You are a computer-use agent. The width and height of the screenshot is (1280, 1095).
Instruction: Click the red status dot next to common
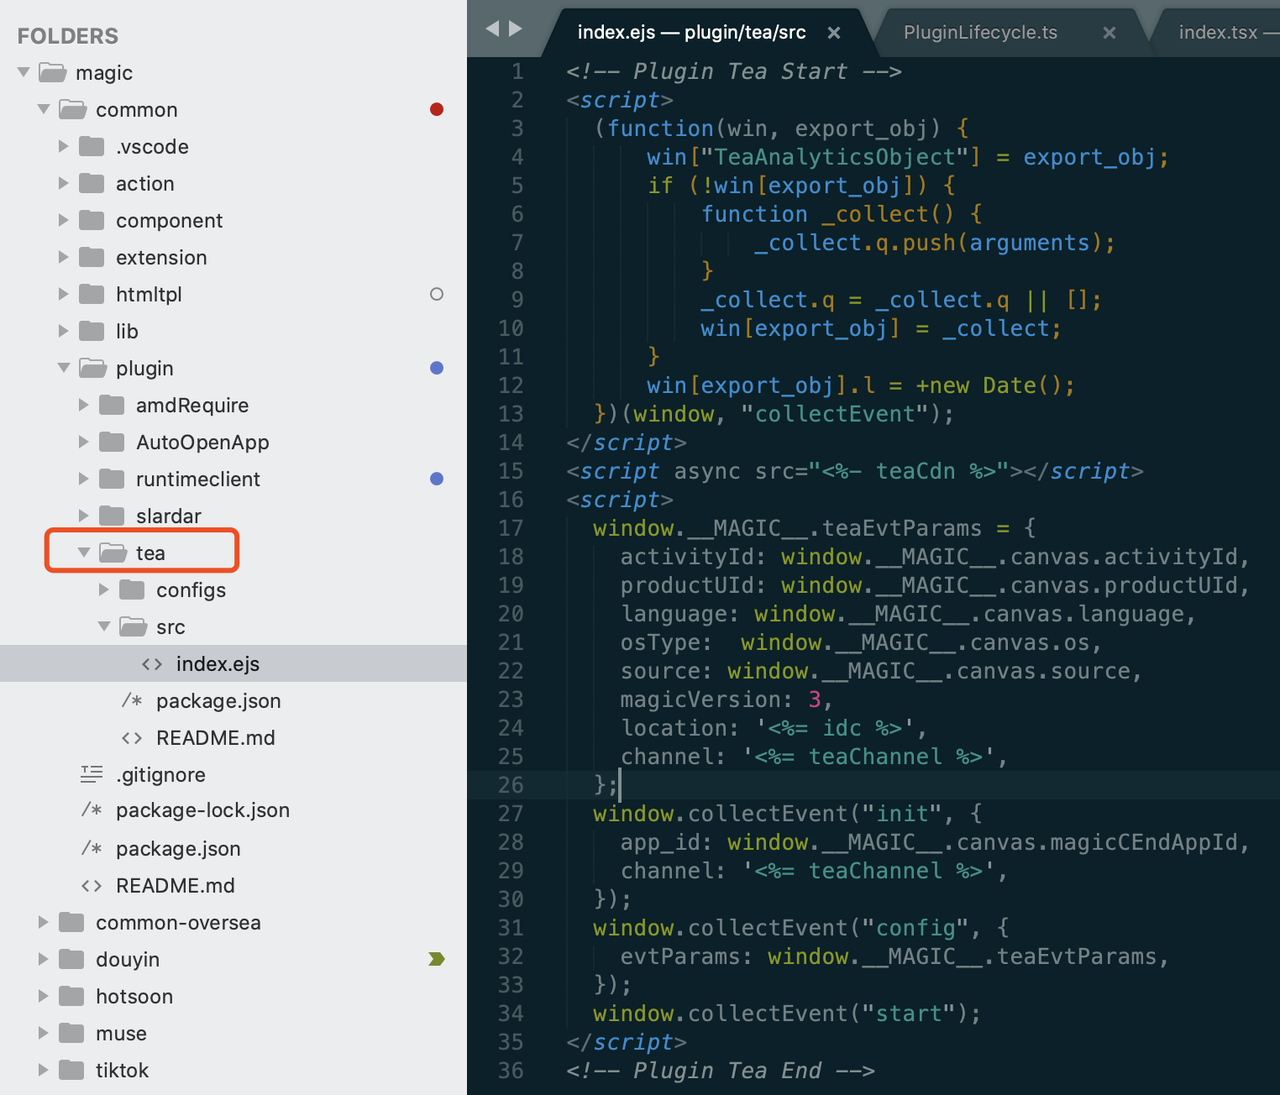[x=436, y=110]
